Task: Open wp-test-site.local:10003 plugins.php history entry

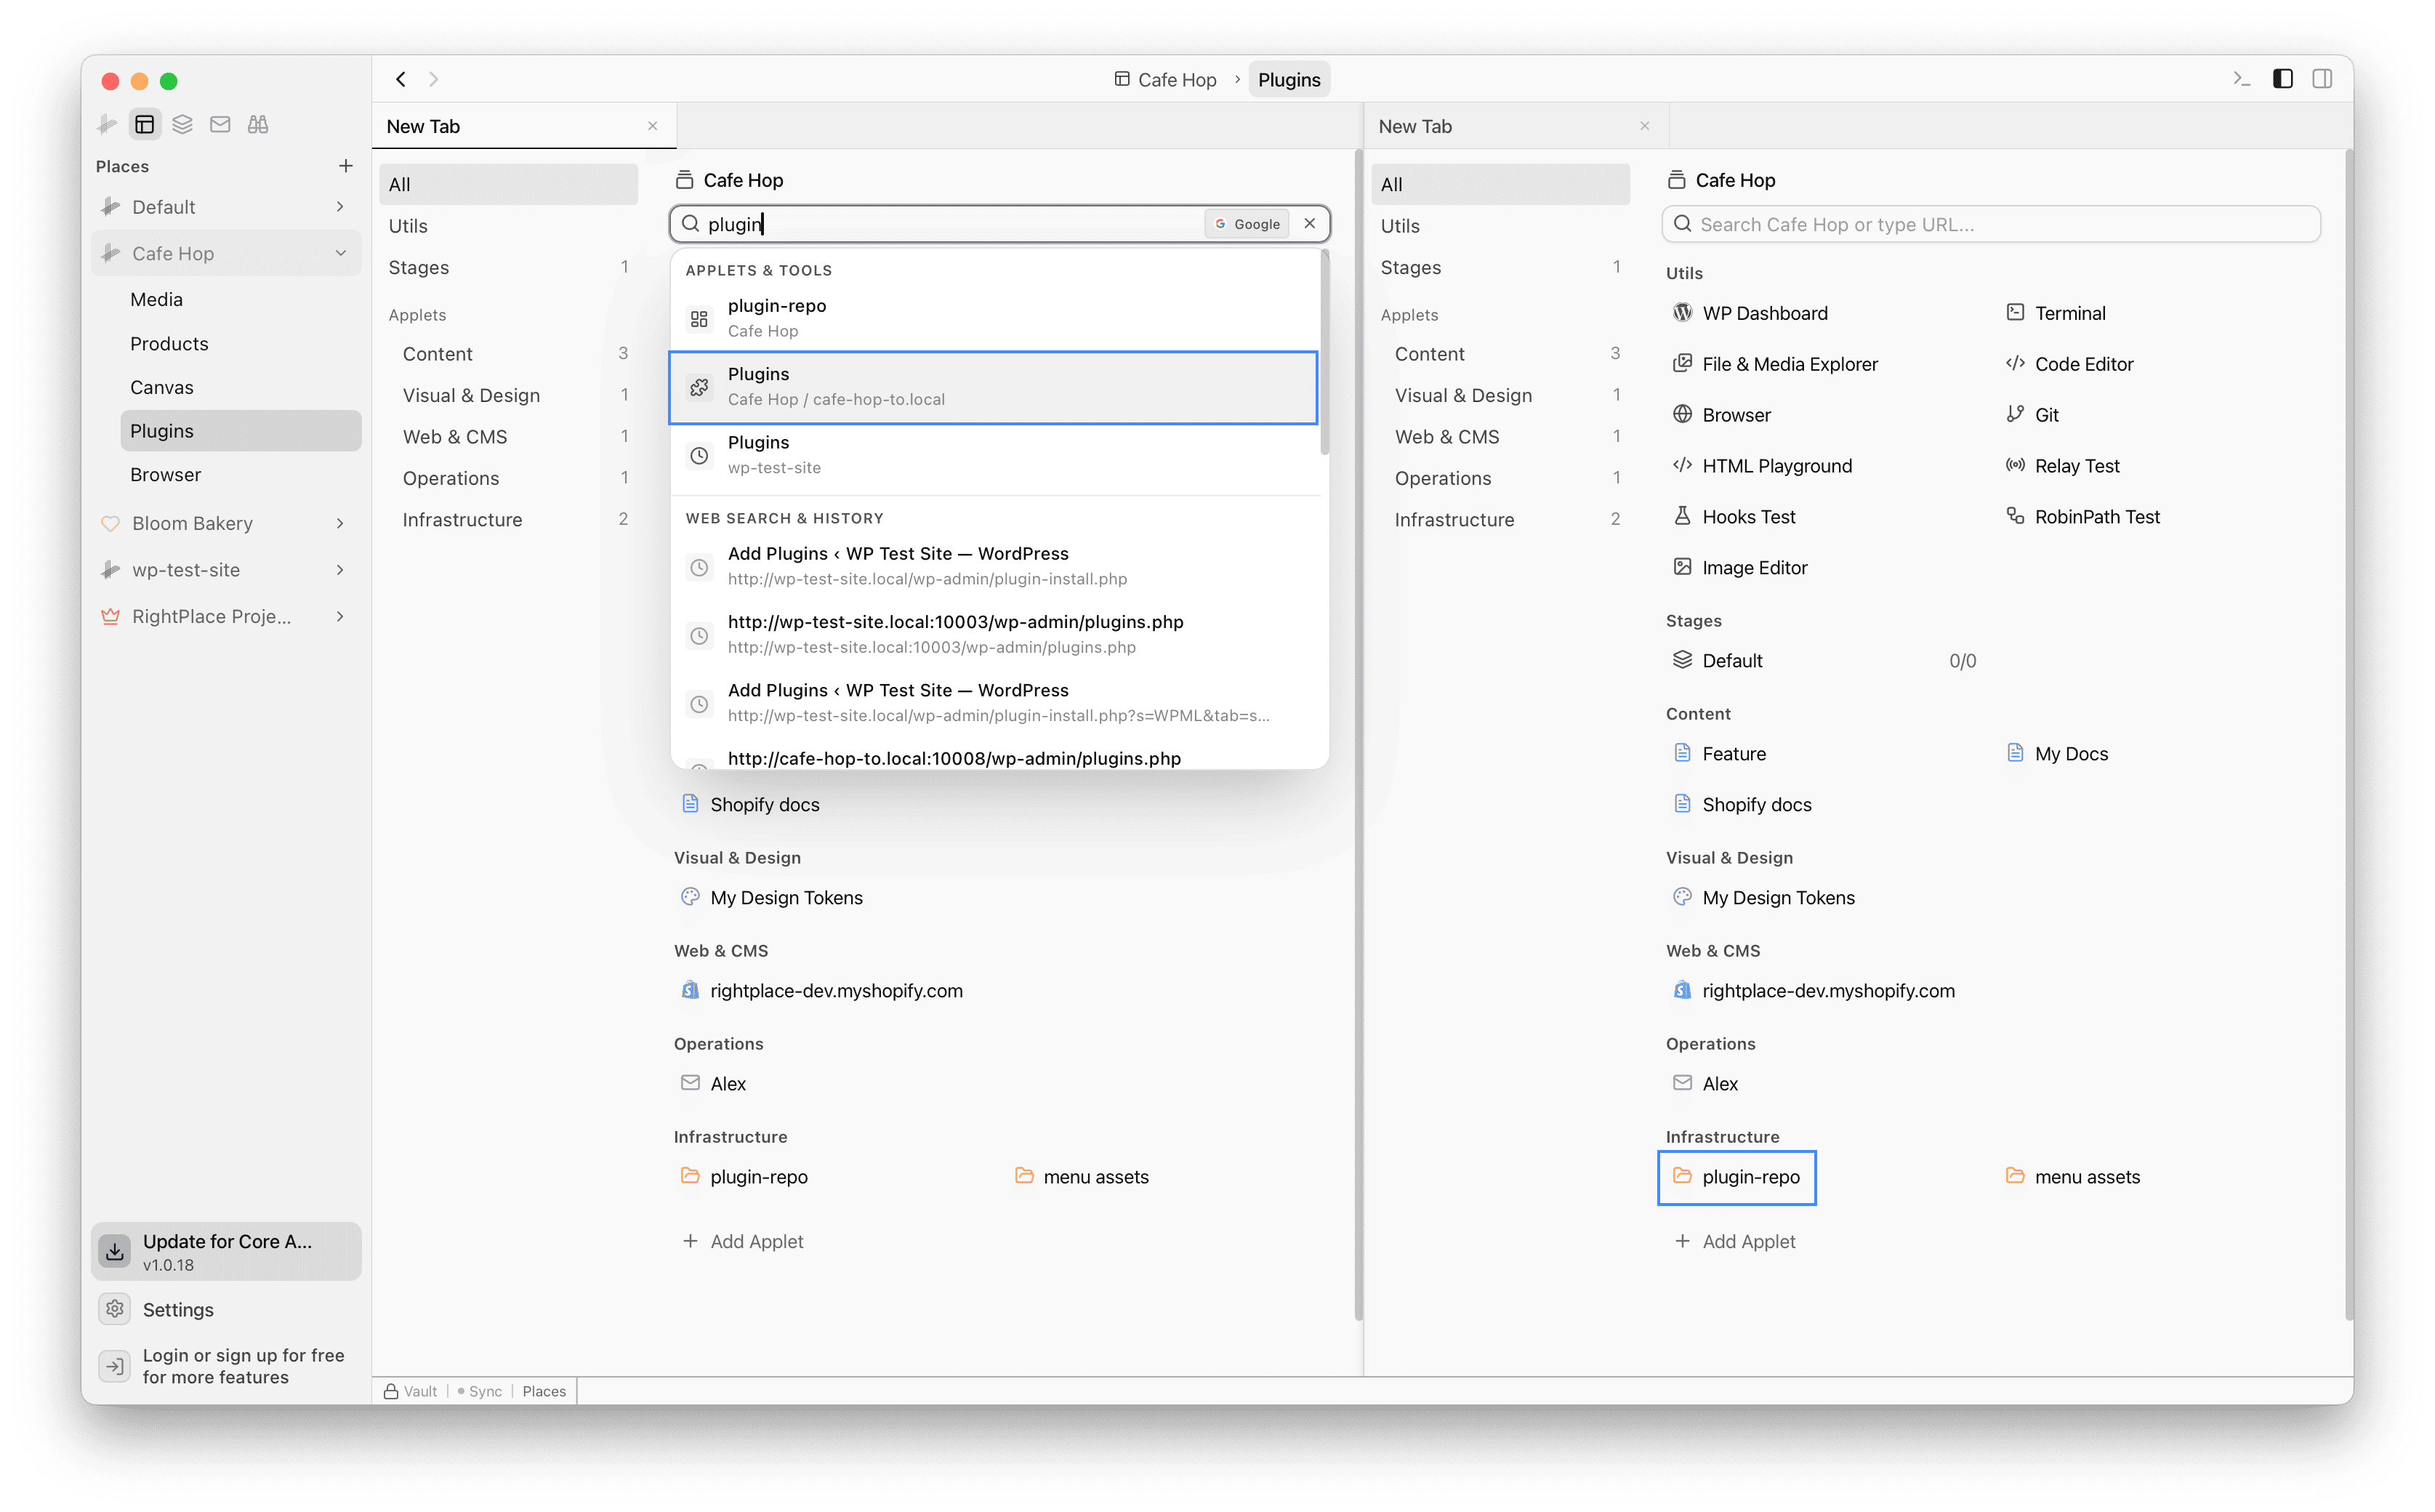Action: pyautogui.click(x=994, y=634)
